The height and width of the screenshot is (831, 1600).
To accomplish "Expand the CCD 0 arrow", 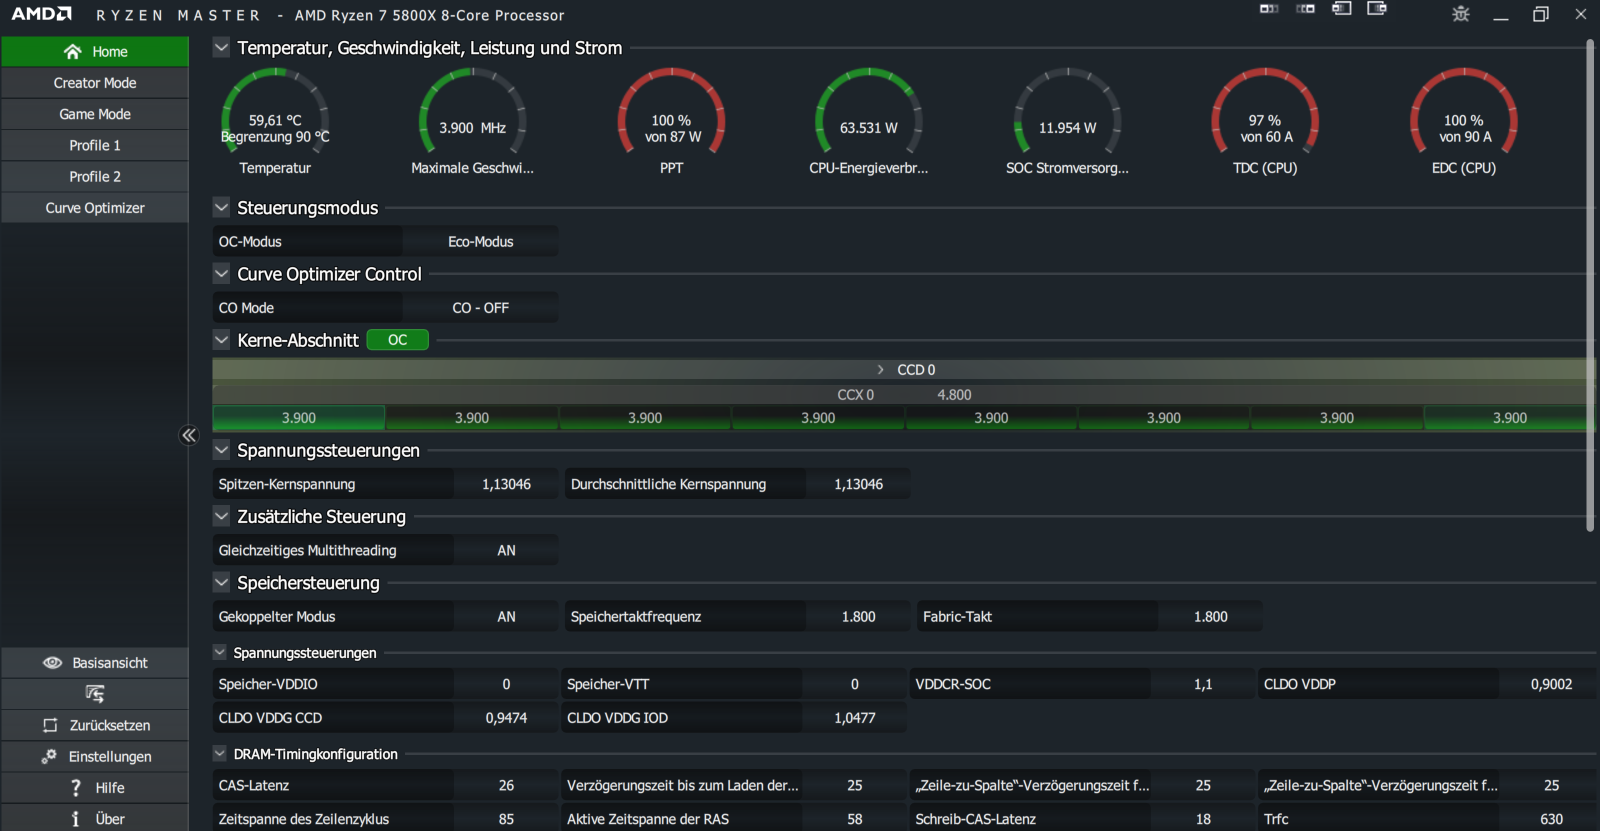I will 881,370.
